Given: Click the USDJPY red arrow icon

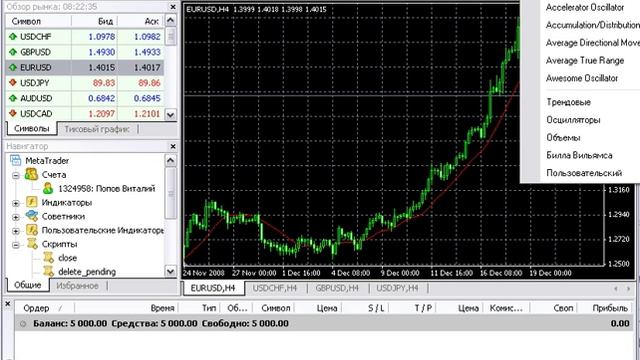Looking at the screenshot, I should tap(13, 83).
